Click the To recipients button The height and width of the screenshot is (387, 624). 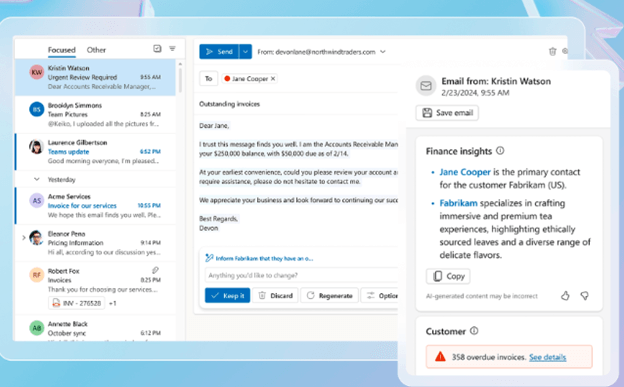click(209, 78)
